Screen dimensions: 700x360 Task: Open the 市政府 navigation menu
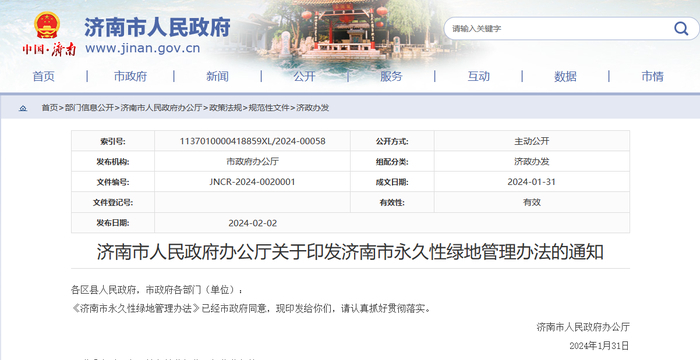(x=130, y=76)
